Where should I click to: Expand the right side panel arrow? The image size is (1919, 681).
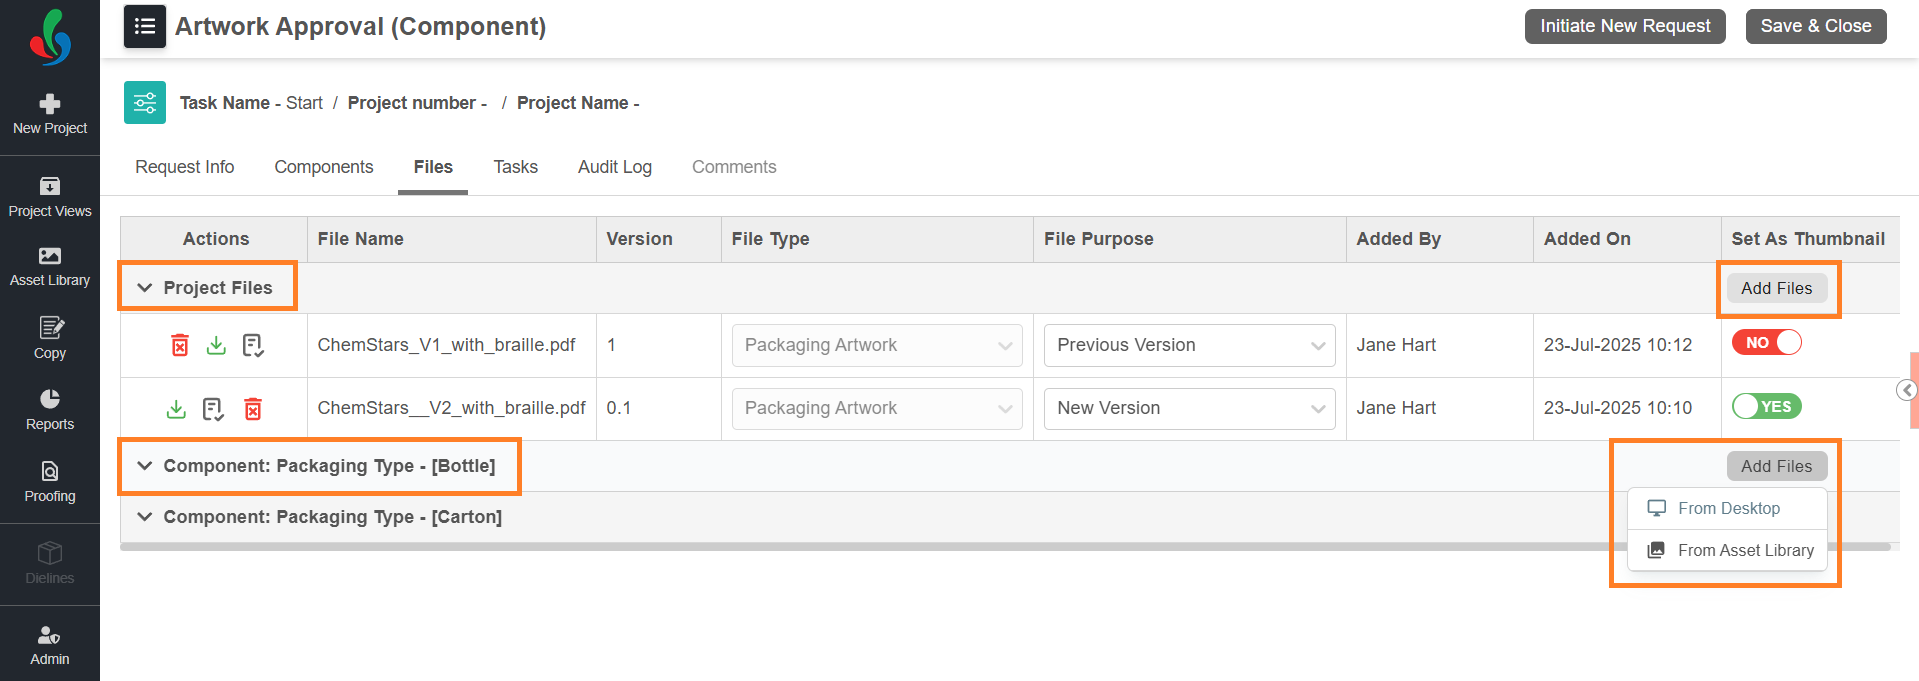coord(1907,390)
